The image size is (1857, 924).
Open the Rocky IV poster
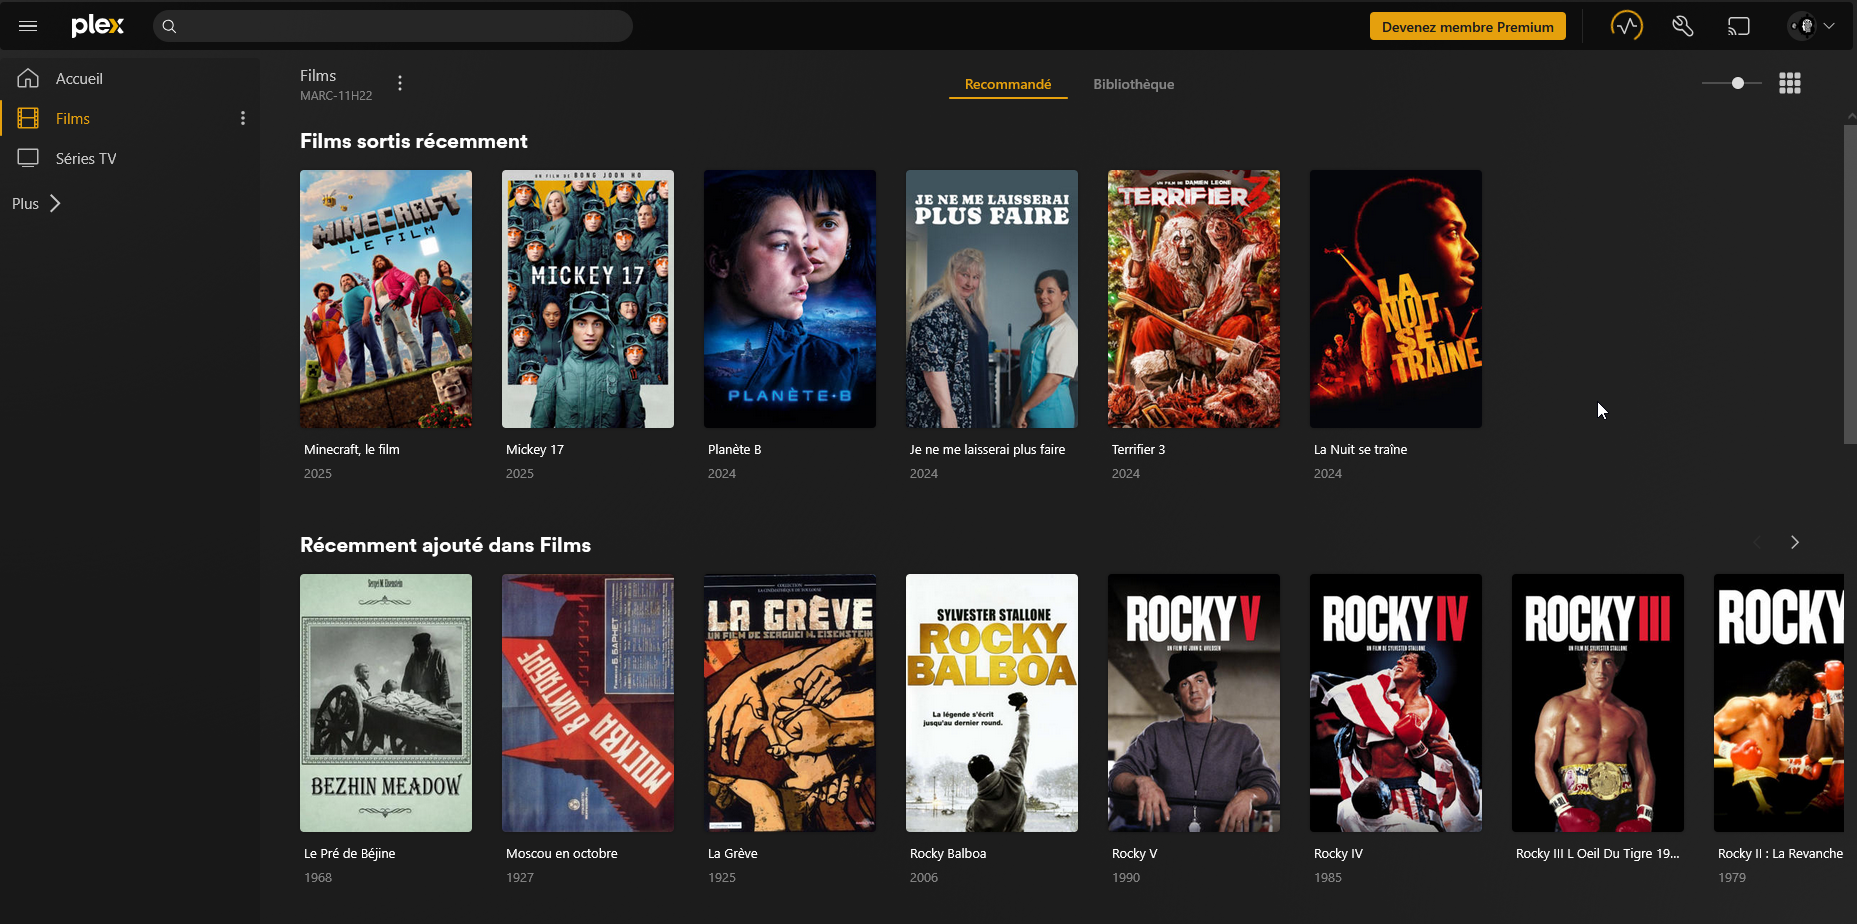click(1396, 703)
